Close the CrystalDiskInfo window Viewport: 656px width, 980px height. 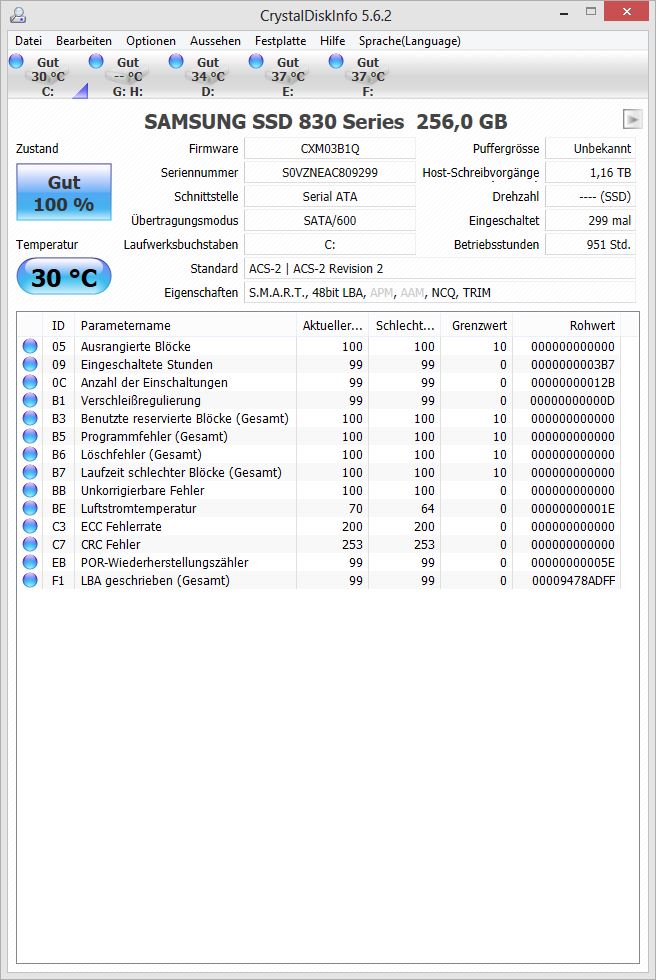tap(627, 12)
